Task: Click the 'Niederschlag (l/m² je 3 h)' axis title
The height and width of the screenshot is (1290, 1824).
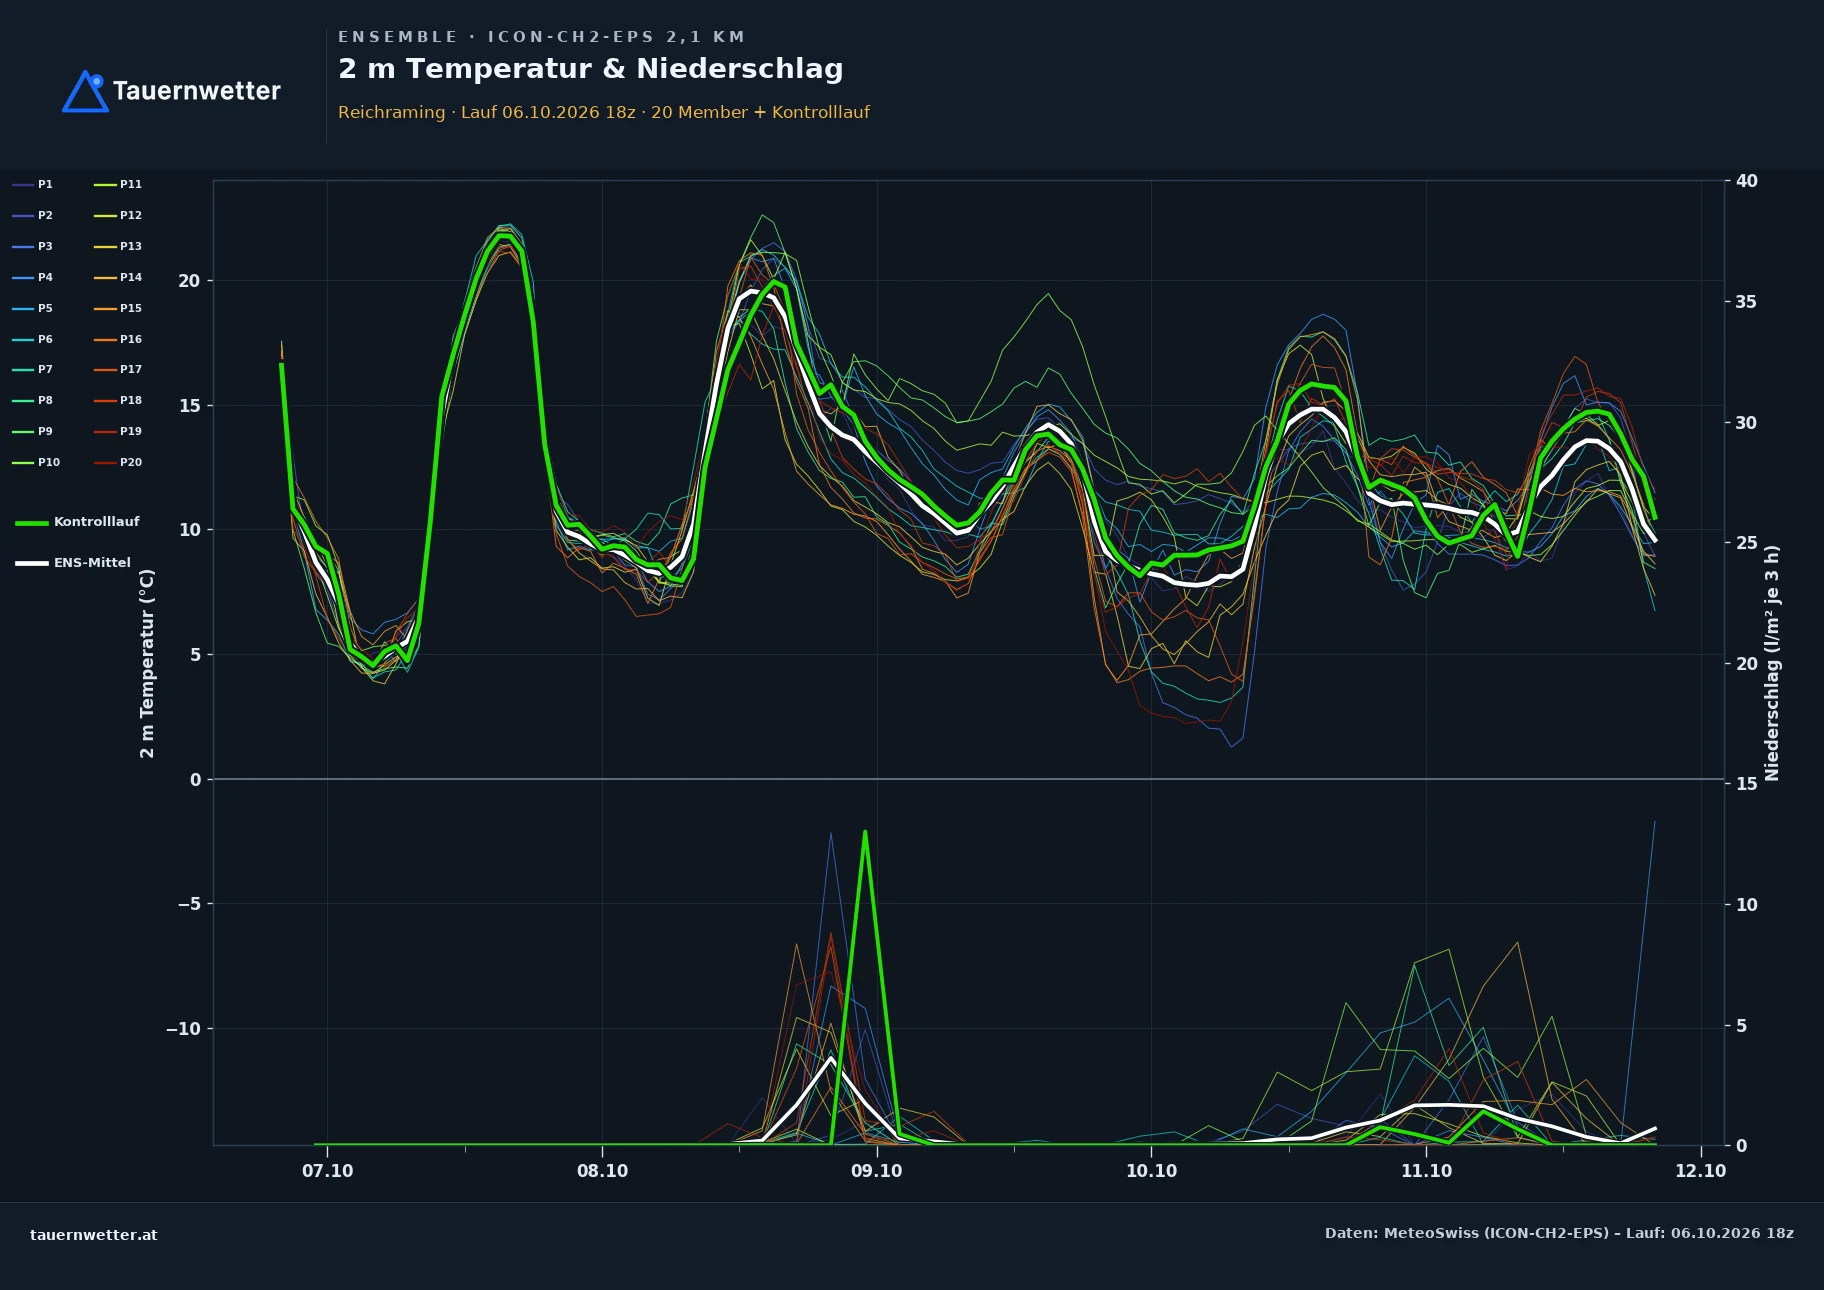Action: point(1772,663)
